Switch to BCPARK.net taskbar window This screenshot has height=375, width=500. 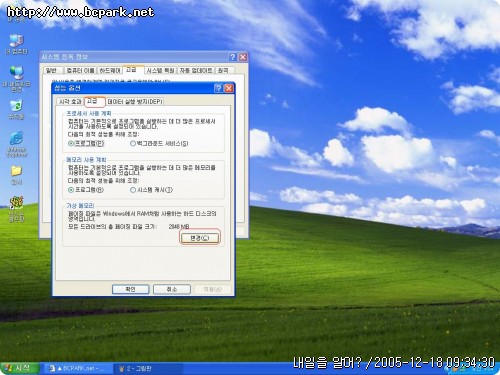tap(77, 369)
